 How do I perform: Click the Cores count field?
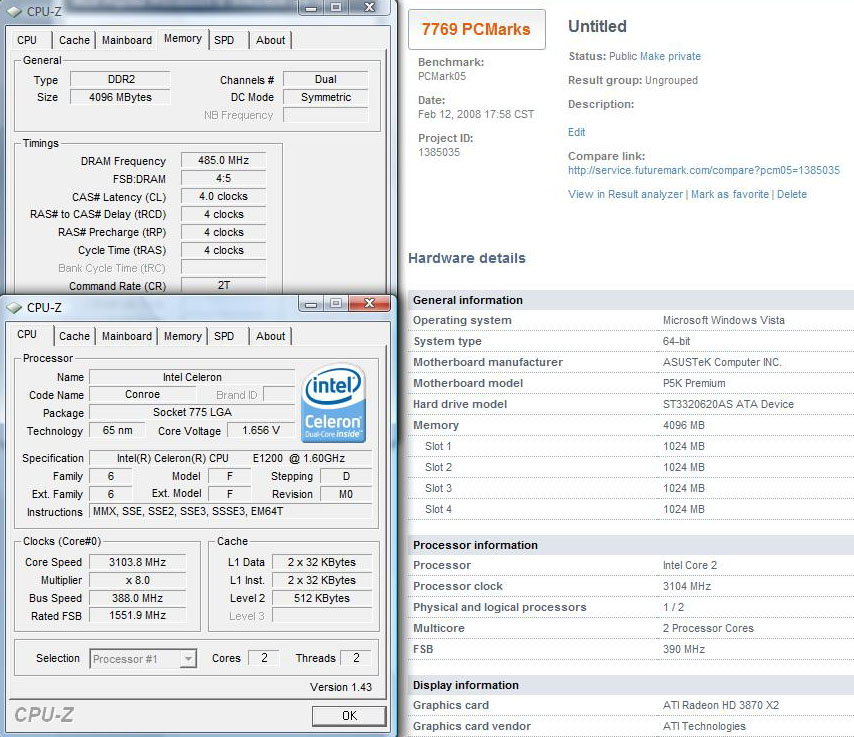[264, 658]
